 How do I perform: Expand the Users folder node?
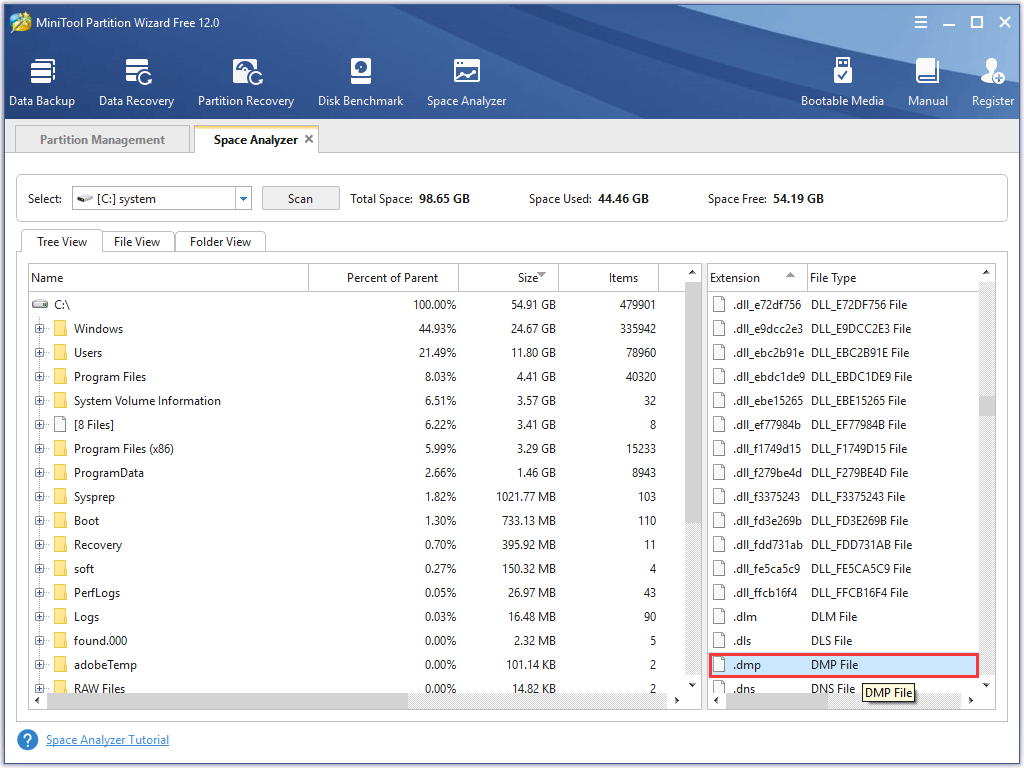point(39,353)
